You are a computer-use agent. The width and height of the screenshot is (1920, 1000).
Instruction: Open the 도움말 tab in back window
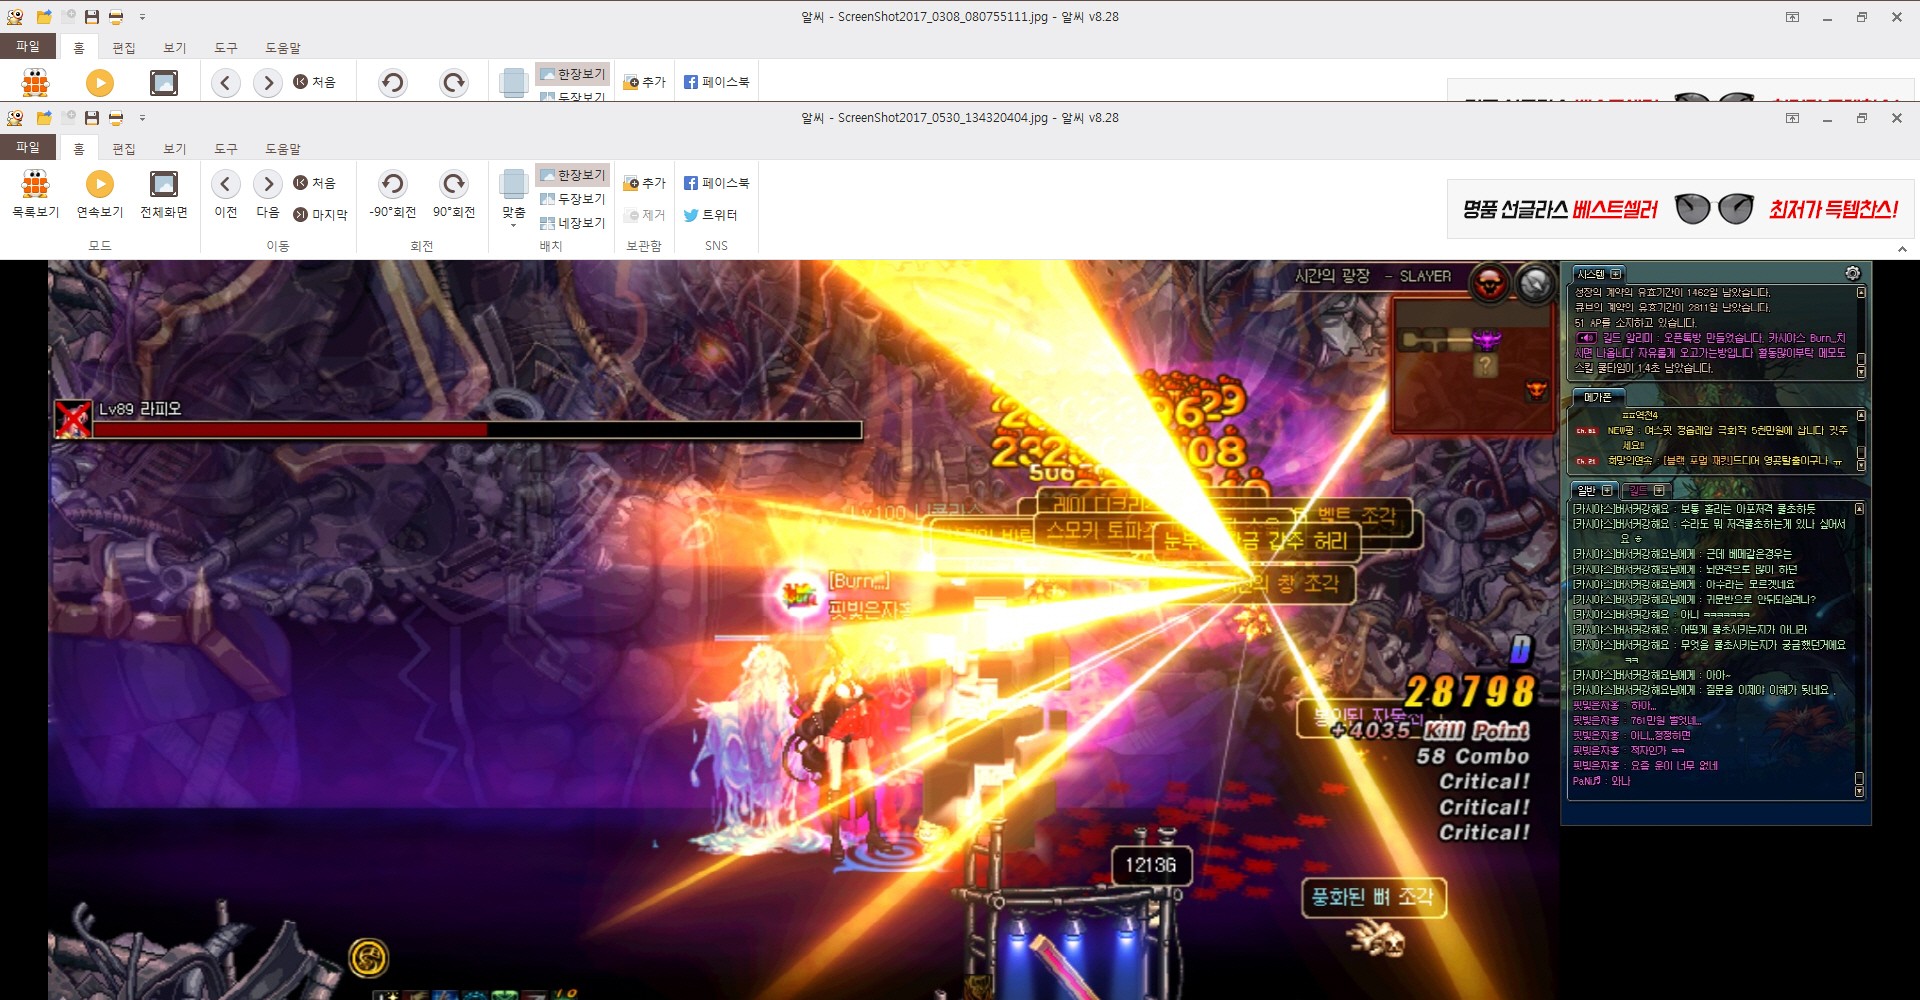283,47
